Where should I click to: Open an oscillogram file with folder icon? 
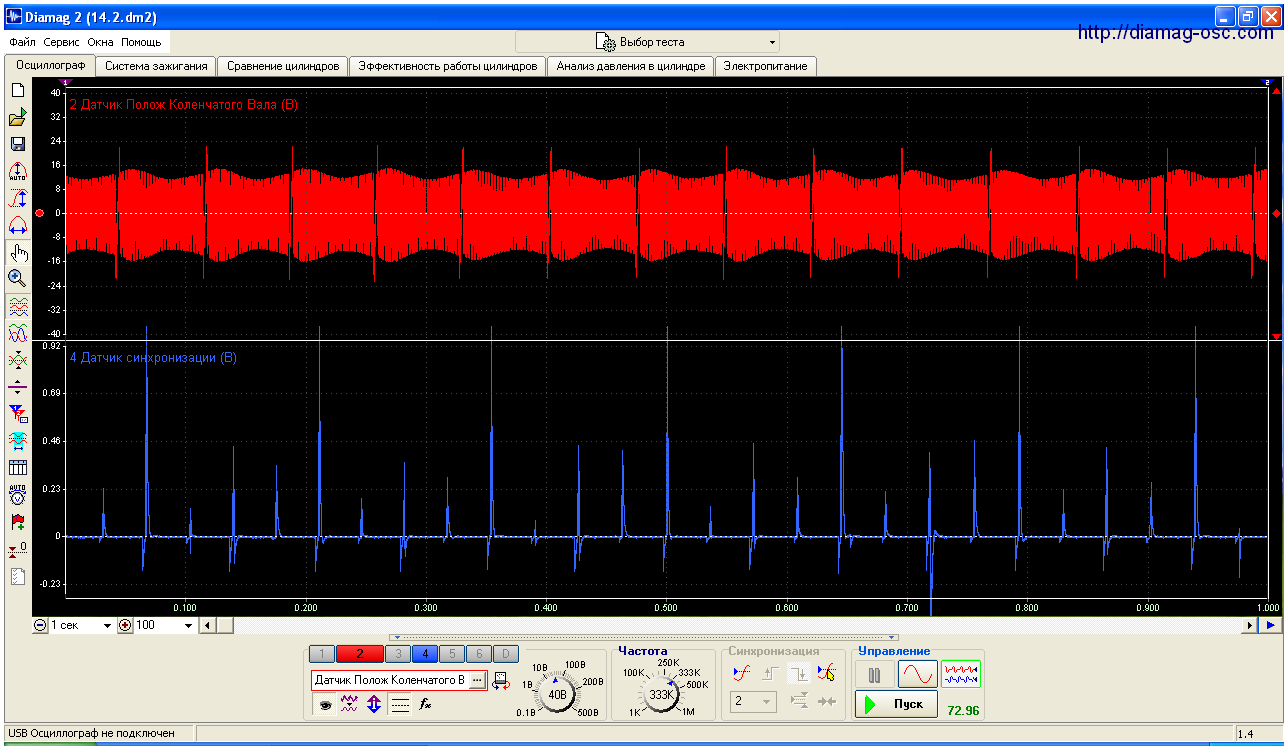tap(17, 118)
